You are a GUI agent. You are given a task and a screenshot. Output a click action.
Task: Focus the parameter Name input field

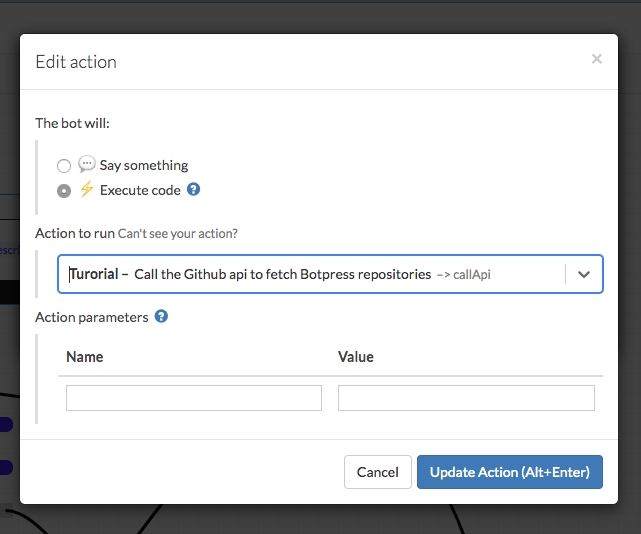pyautogui.click(x=194, y=398)
